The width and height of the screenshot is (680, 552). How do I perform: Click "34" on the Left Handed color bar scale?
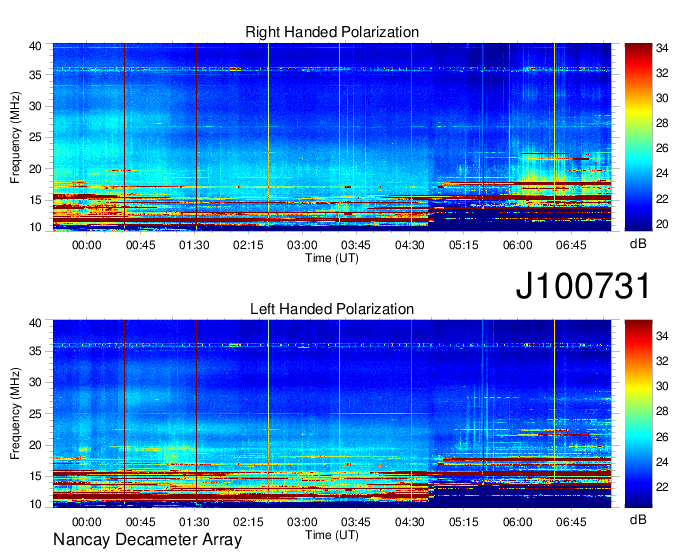click(x=662, y=336)
